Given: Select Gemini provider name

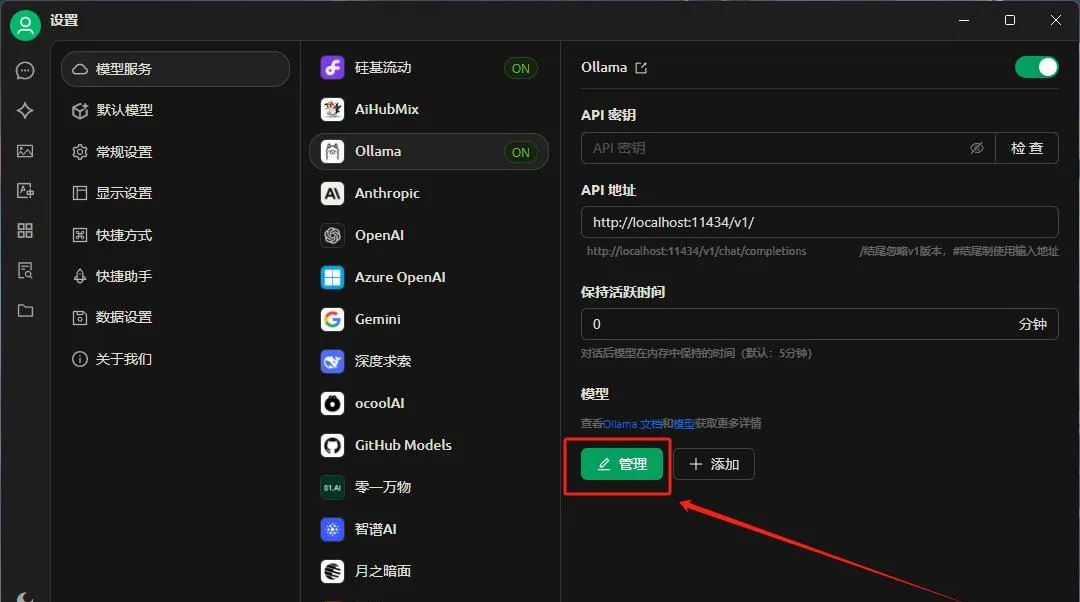Looking at the screenshot, I should point(377,320).
